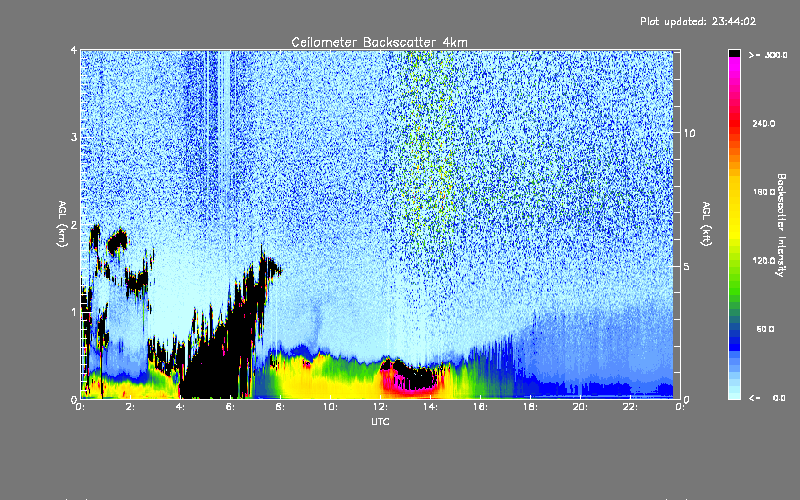Viewport: 800px width, 500px height.
Task: Select the 'AGL (km)' axis label
Action: [x=62, y=224]
